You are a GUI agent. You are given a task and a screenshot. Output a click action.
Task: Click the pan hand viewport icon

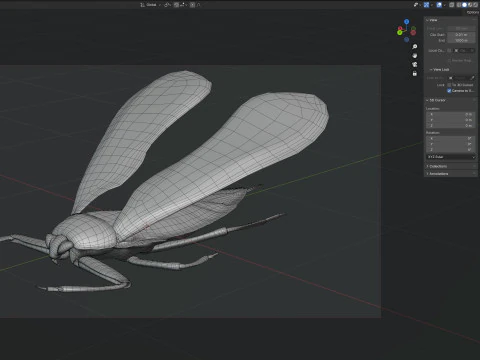pyautogui.click(x=415, y=55)
